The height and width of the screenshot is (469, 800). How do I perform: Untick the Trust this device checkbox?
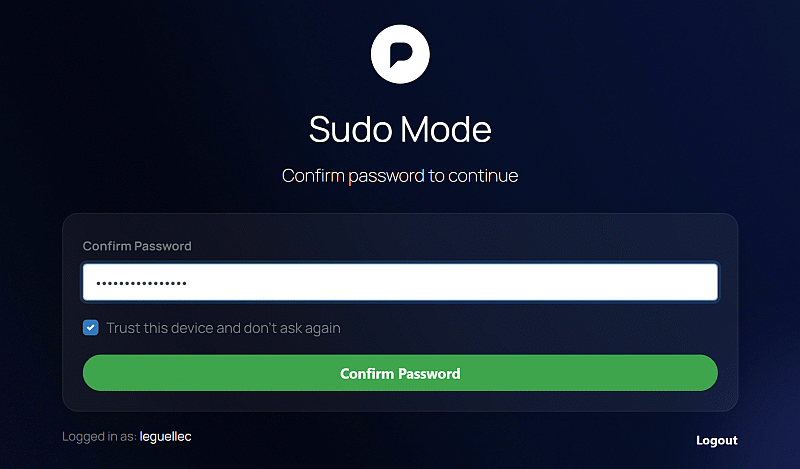(91, 328)
